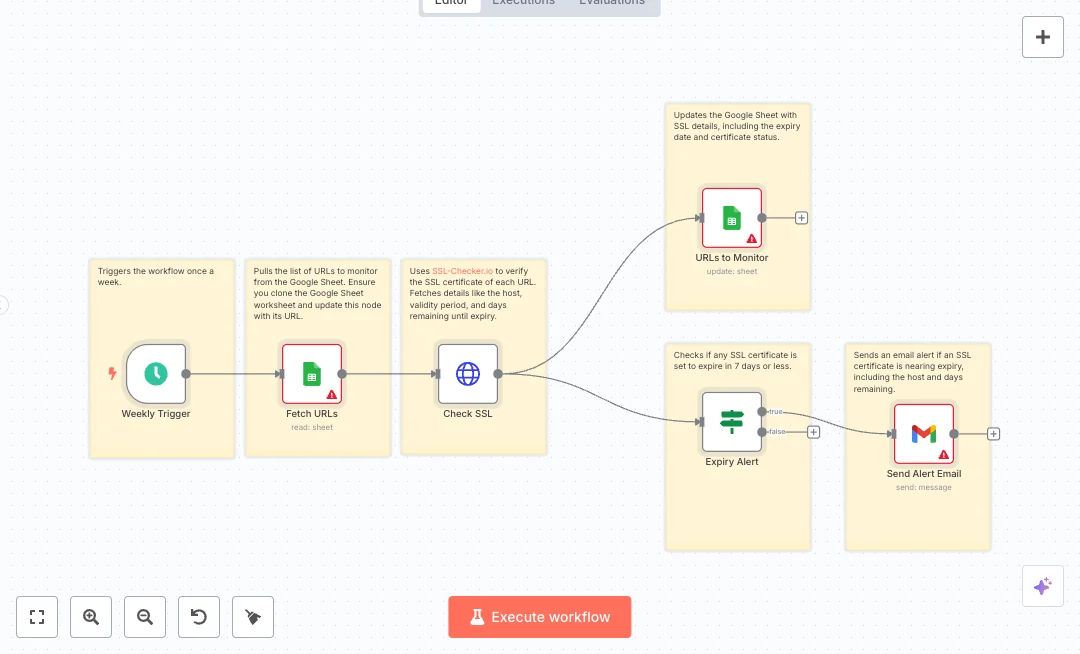The height and width of the screenshot is (654, 1080).
Task: Zoom in on the workflow canvas
Action: pos(91,617)
